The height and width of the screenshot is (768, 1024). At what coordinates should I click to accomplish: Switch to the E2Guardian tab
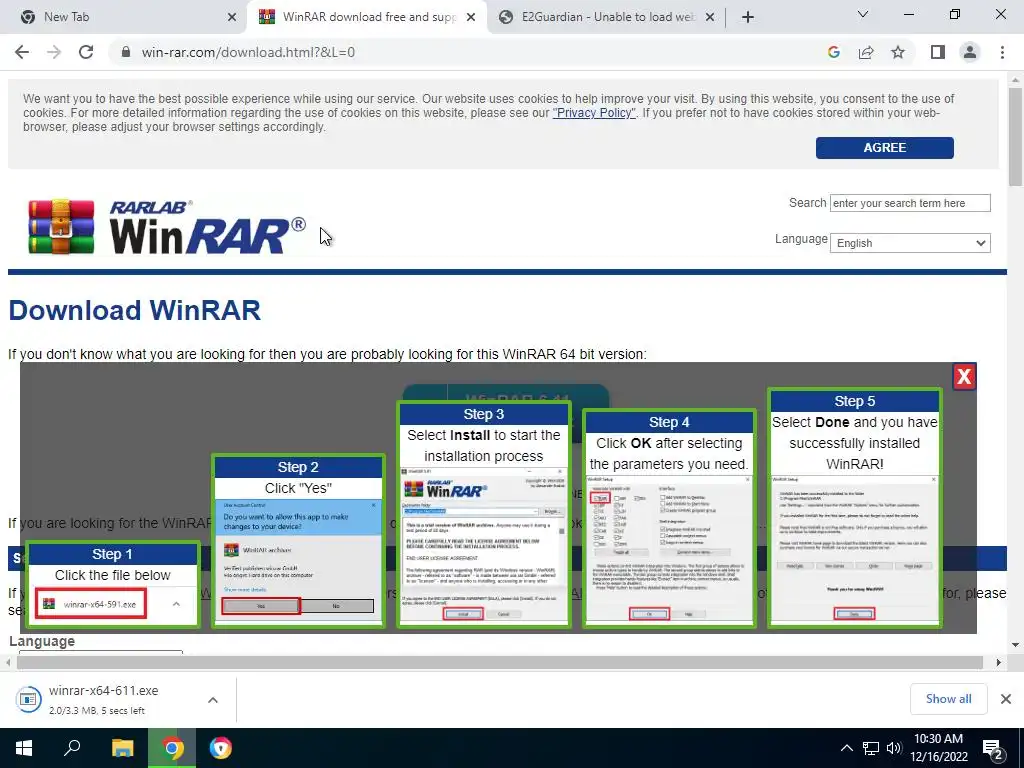[608, 17]
